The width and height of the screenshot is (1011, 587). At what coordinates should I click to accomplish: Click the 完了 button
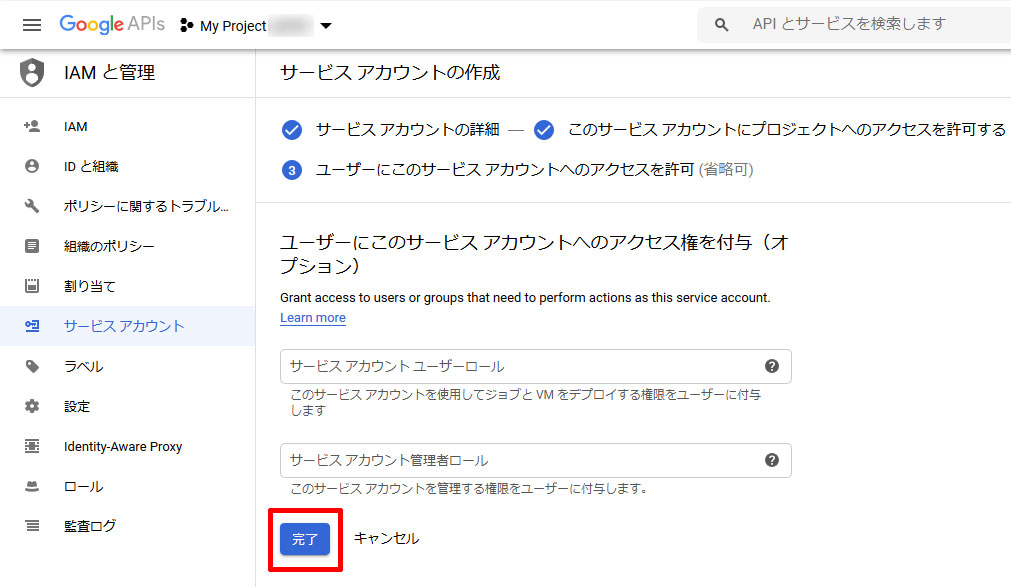point(305,539)
